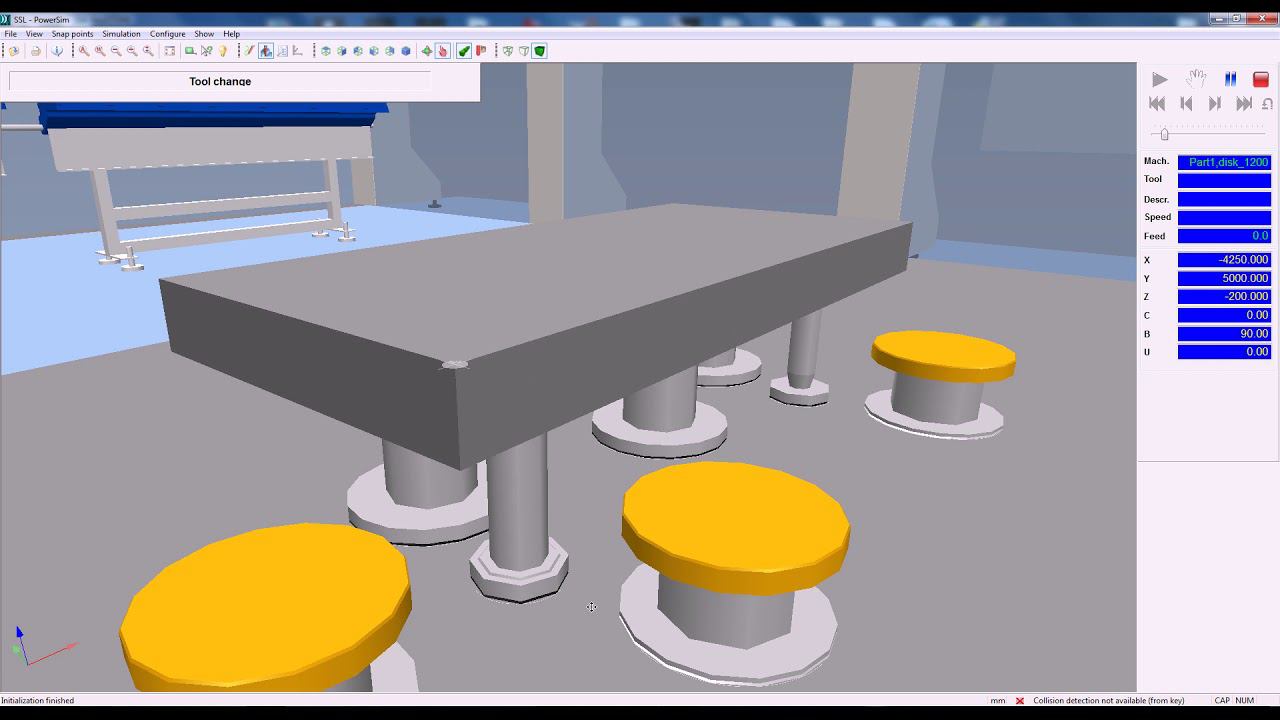Click the Tool change banner
Viewport: 1280px width, 720px height.
[x=220, y=81]
